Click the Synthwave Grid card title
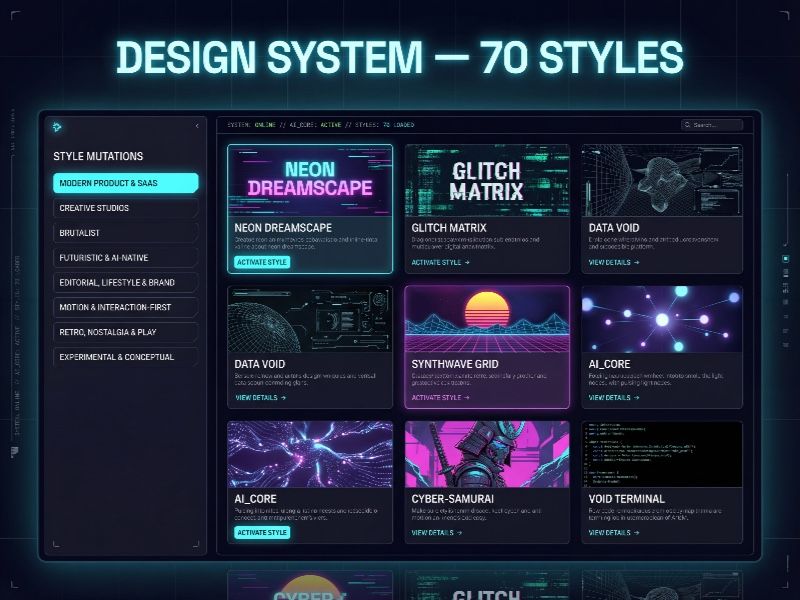The image size is (800, 600). click(455, 364)
